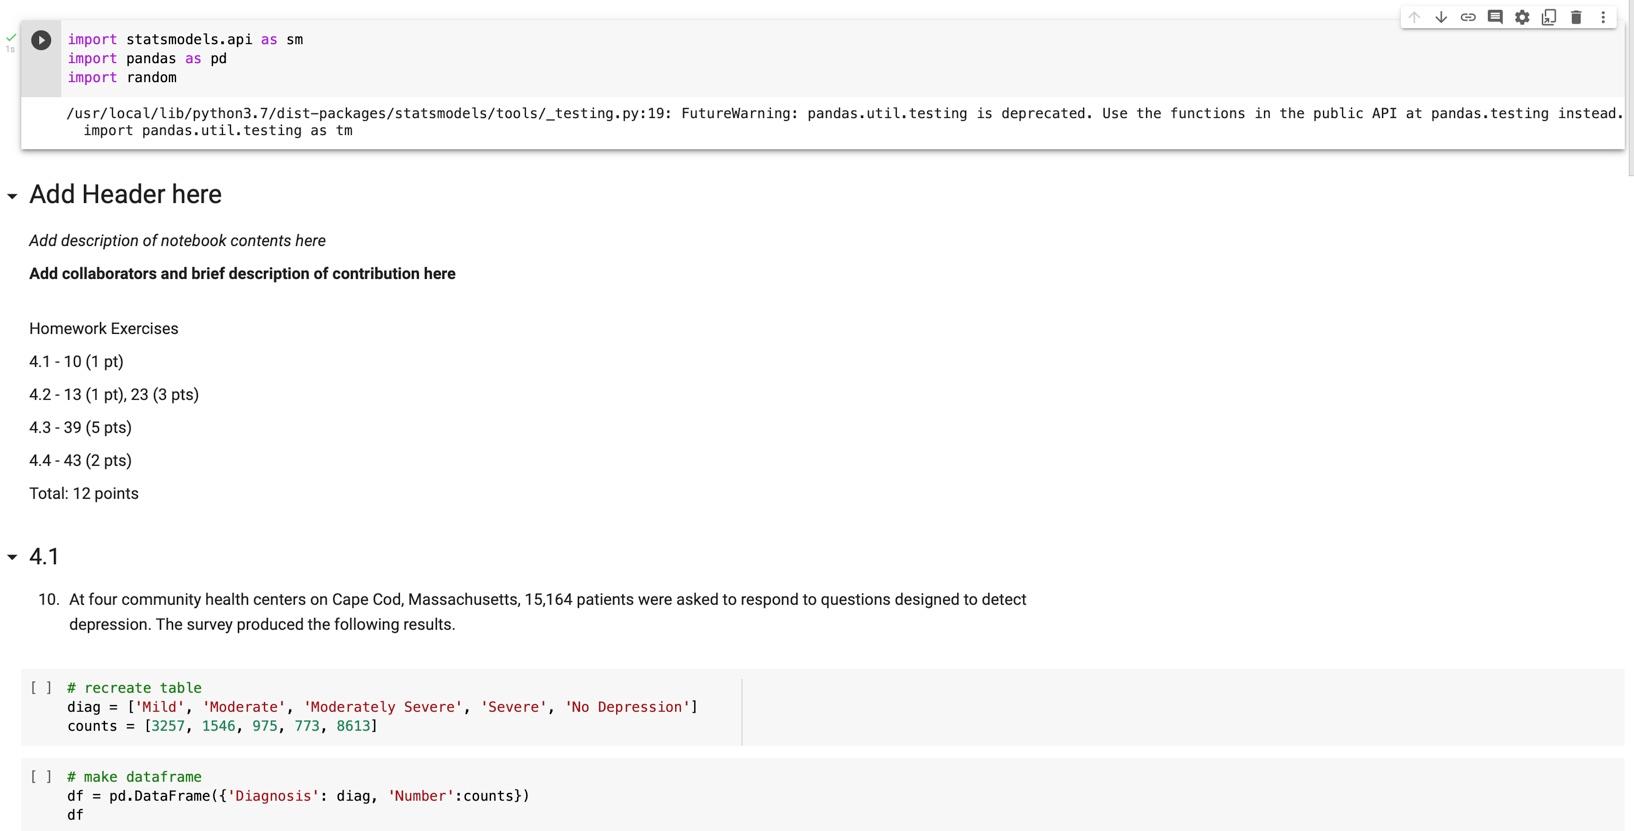Click the FutureWarning output message
This screenshot has width=1634, height=831.
pos(844,113)
